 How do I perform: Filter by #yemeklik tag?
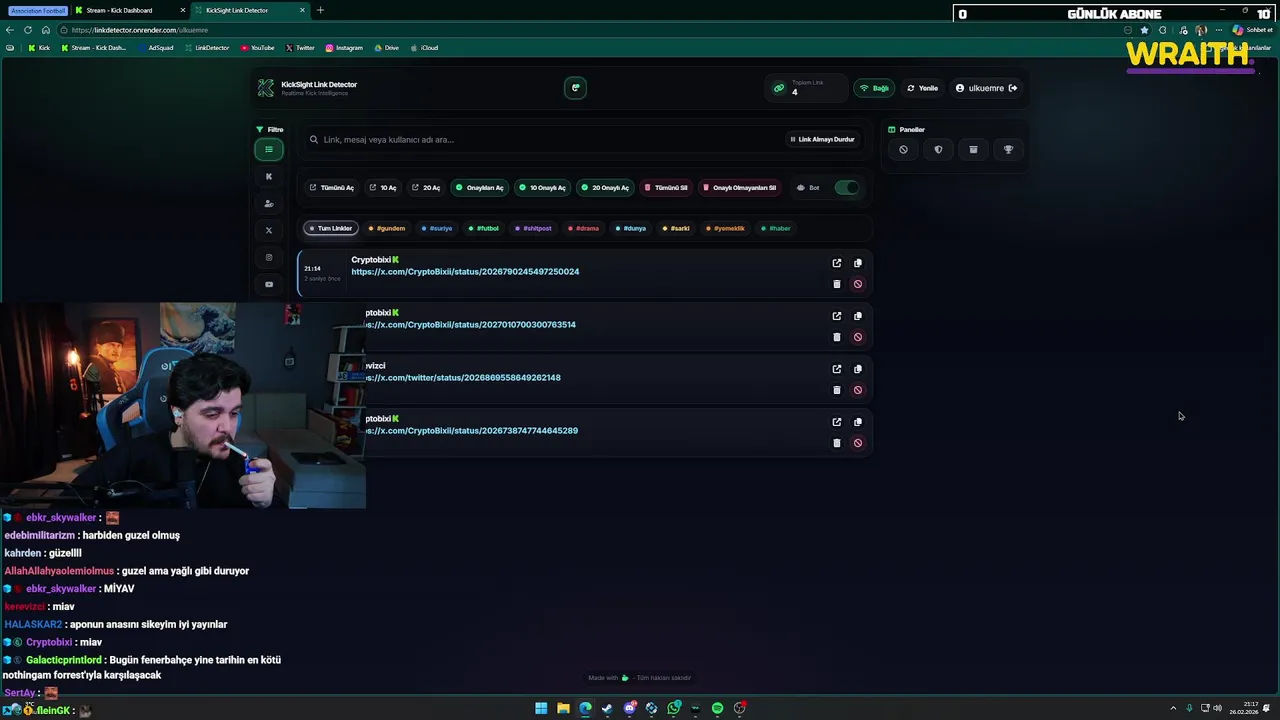726,228
